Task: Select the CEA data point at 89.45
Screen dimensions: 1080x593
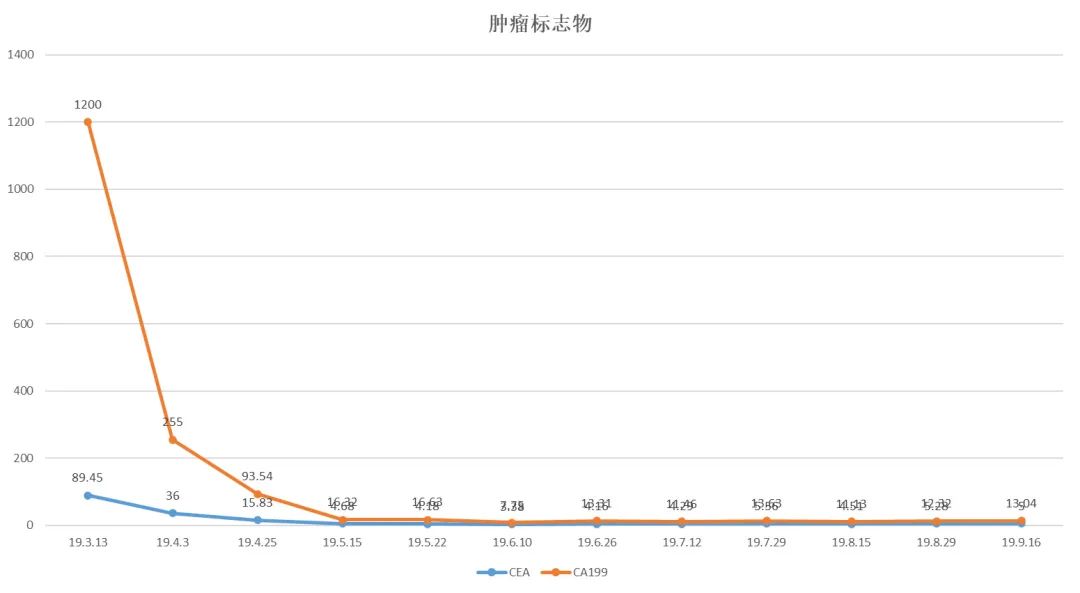Action: pos(88,495)
